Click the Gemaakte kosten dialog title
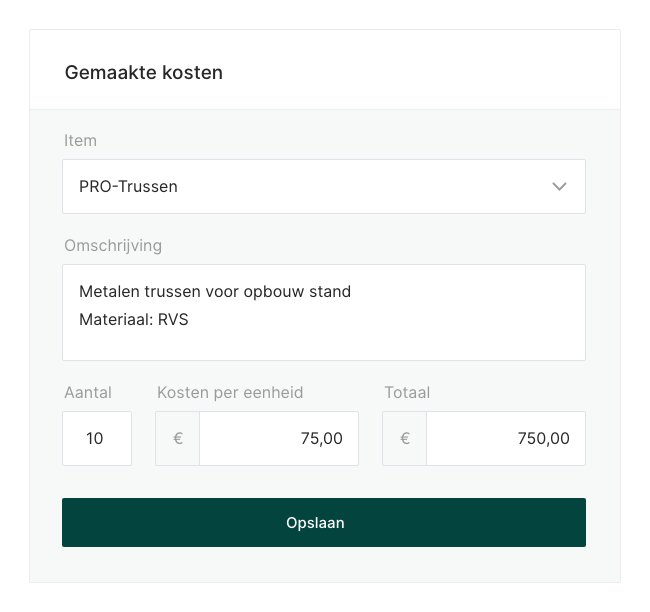Screen dimensions: 650x612 click(144, 73)
